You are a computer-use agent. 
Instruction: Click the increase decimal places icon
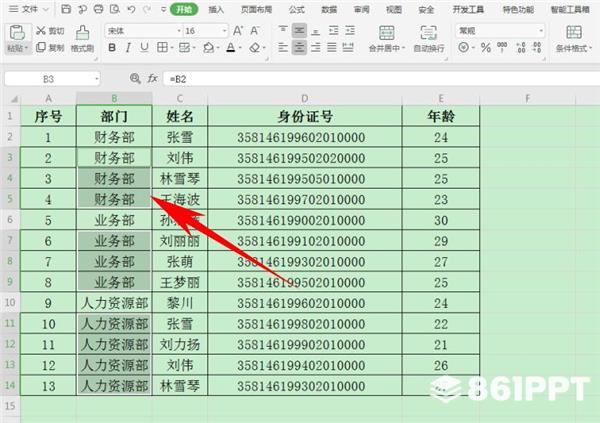point(521,47)
